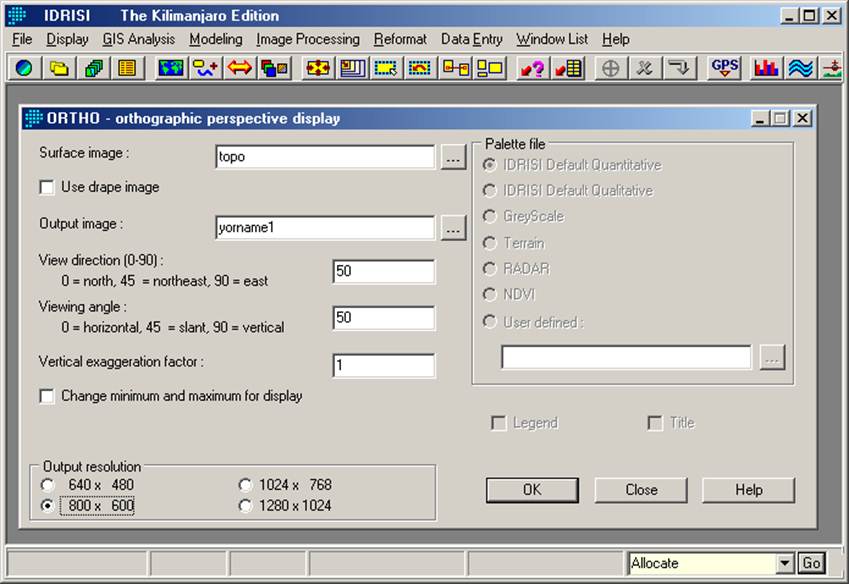Open the Data Entry menu
This screenshot has width=849, height=584.
(x=472, y=39)
